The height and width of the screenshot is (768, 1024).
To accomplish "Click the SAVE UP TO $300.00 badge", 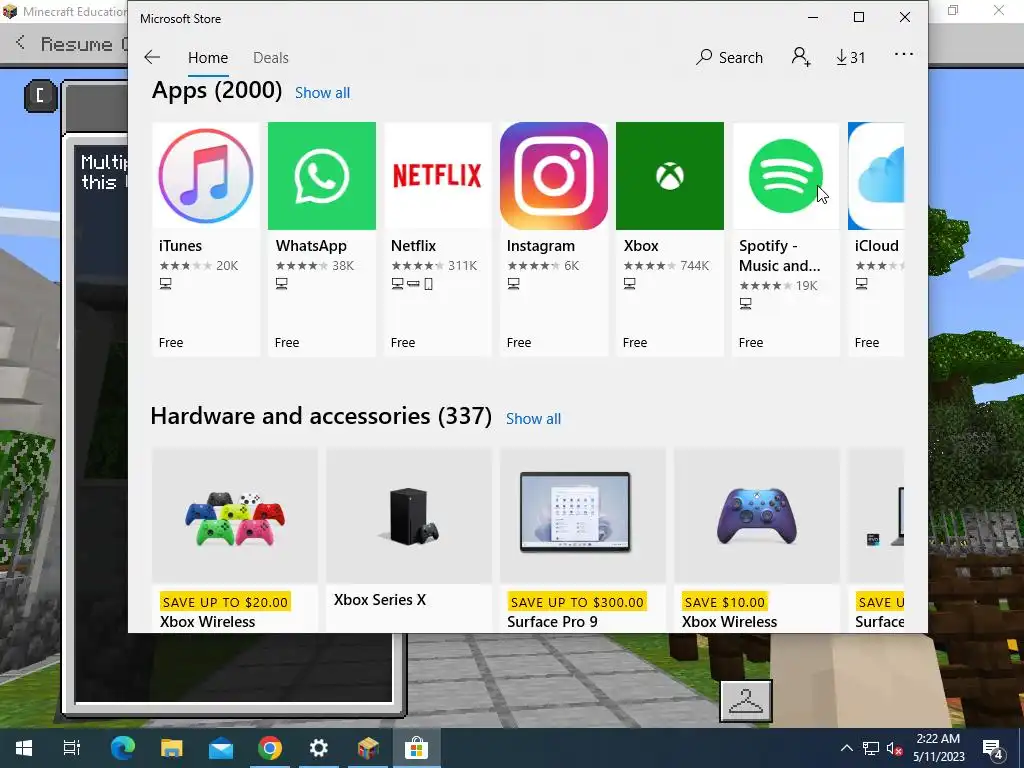I will (x=577, y=602).
